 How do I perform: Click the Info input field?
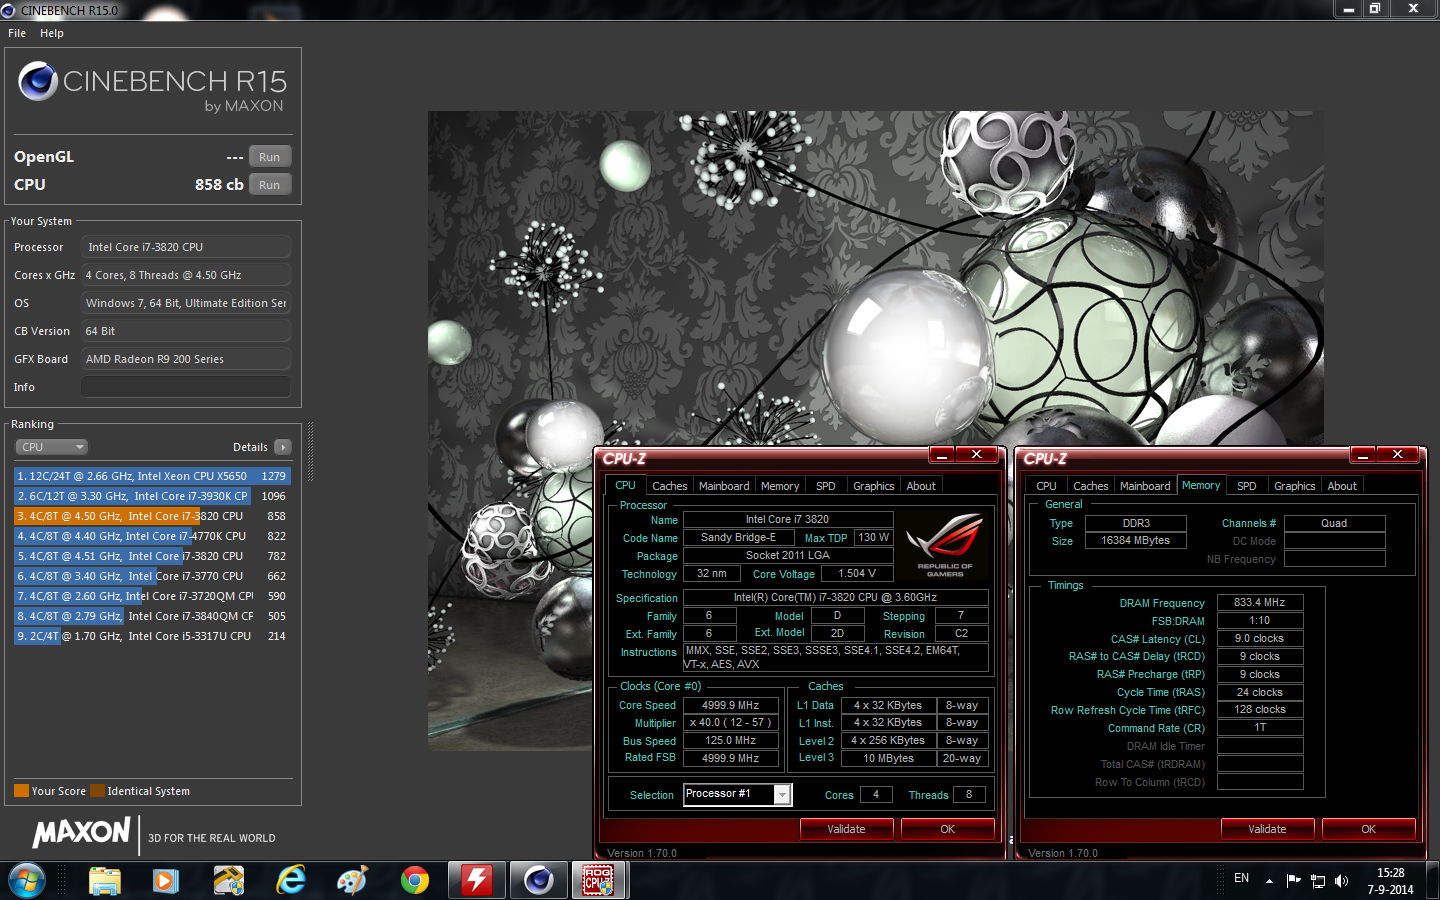point(186,387)
